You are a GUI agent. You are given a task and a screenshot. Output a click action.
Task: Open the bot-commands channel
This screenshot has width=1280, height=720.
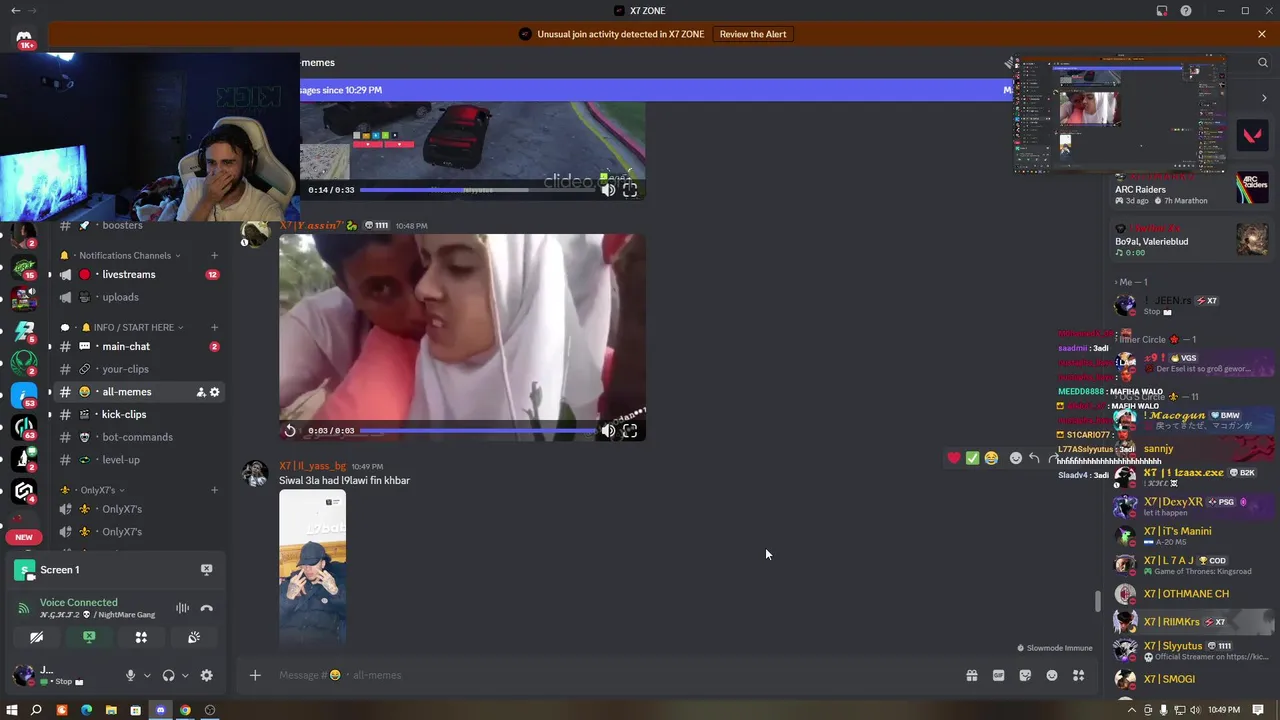click(137, 437)
